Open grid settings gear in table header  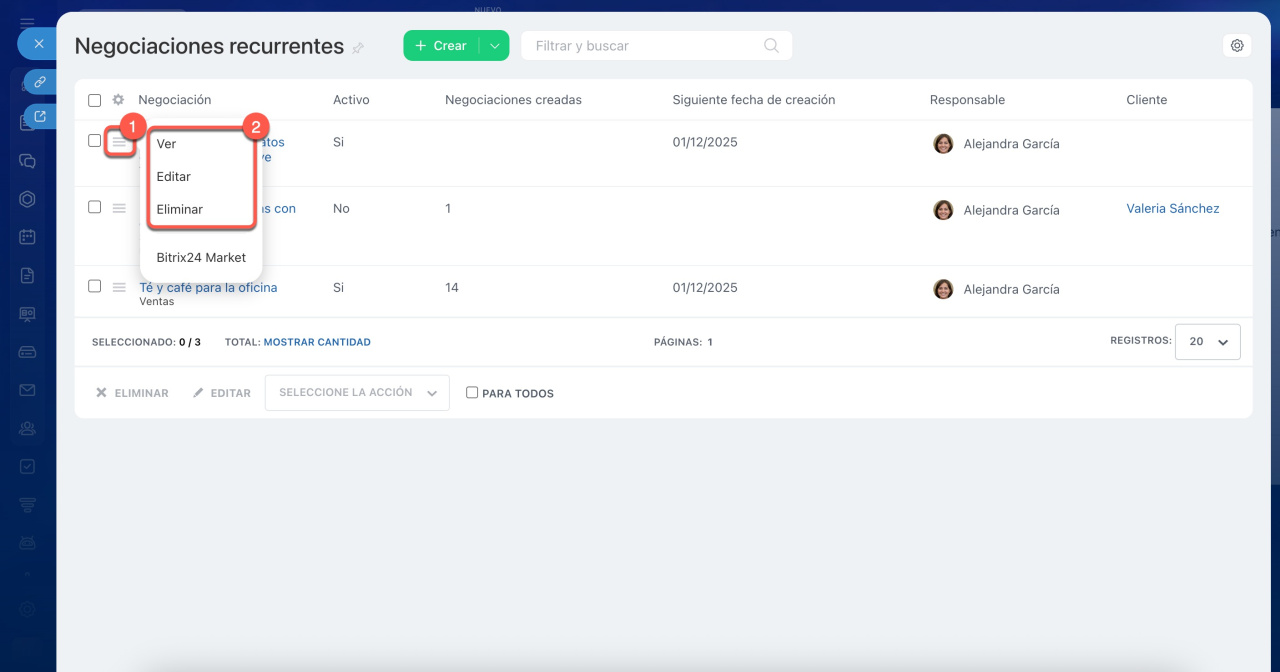point(118,100)
